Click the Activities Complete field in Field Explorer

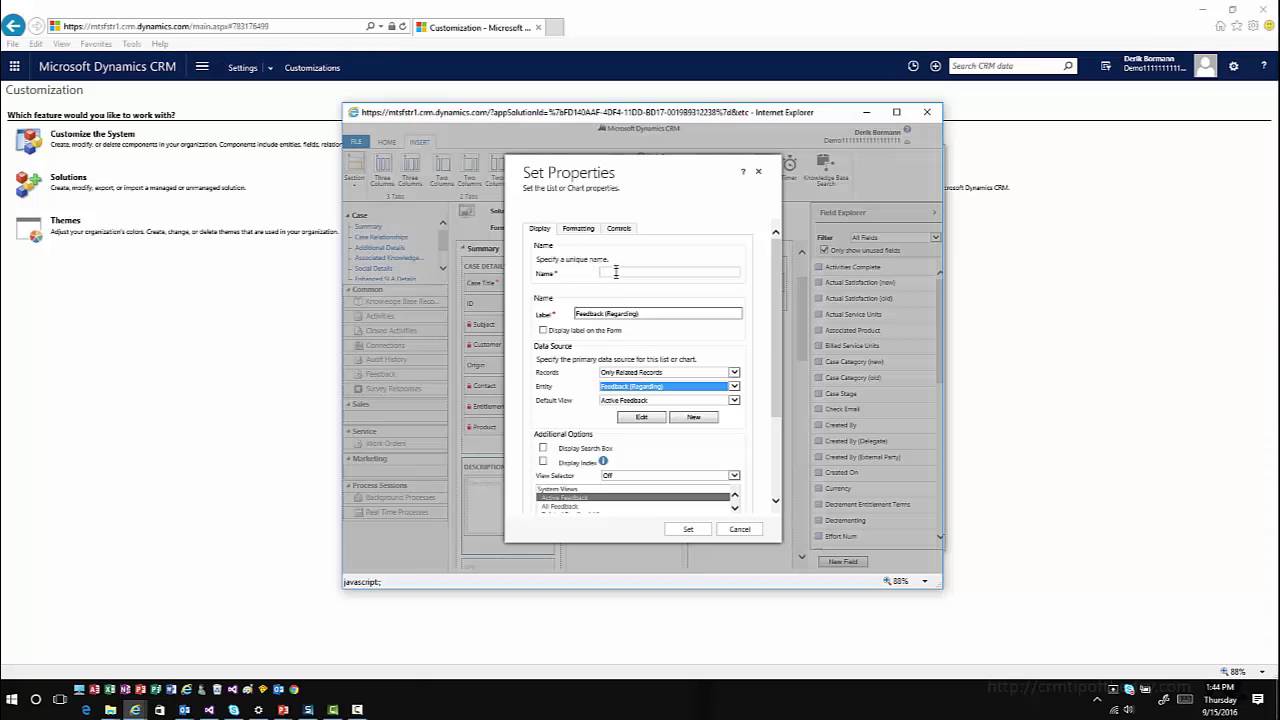852,267
